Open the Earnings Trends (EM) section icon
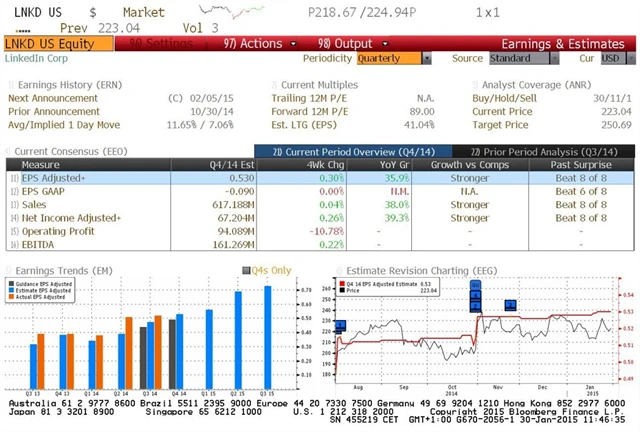 pyautogui.click(x=7, y=270)
